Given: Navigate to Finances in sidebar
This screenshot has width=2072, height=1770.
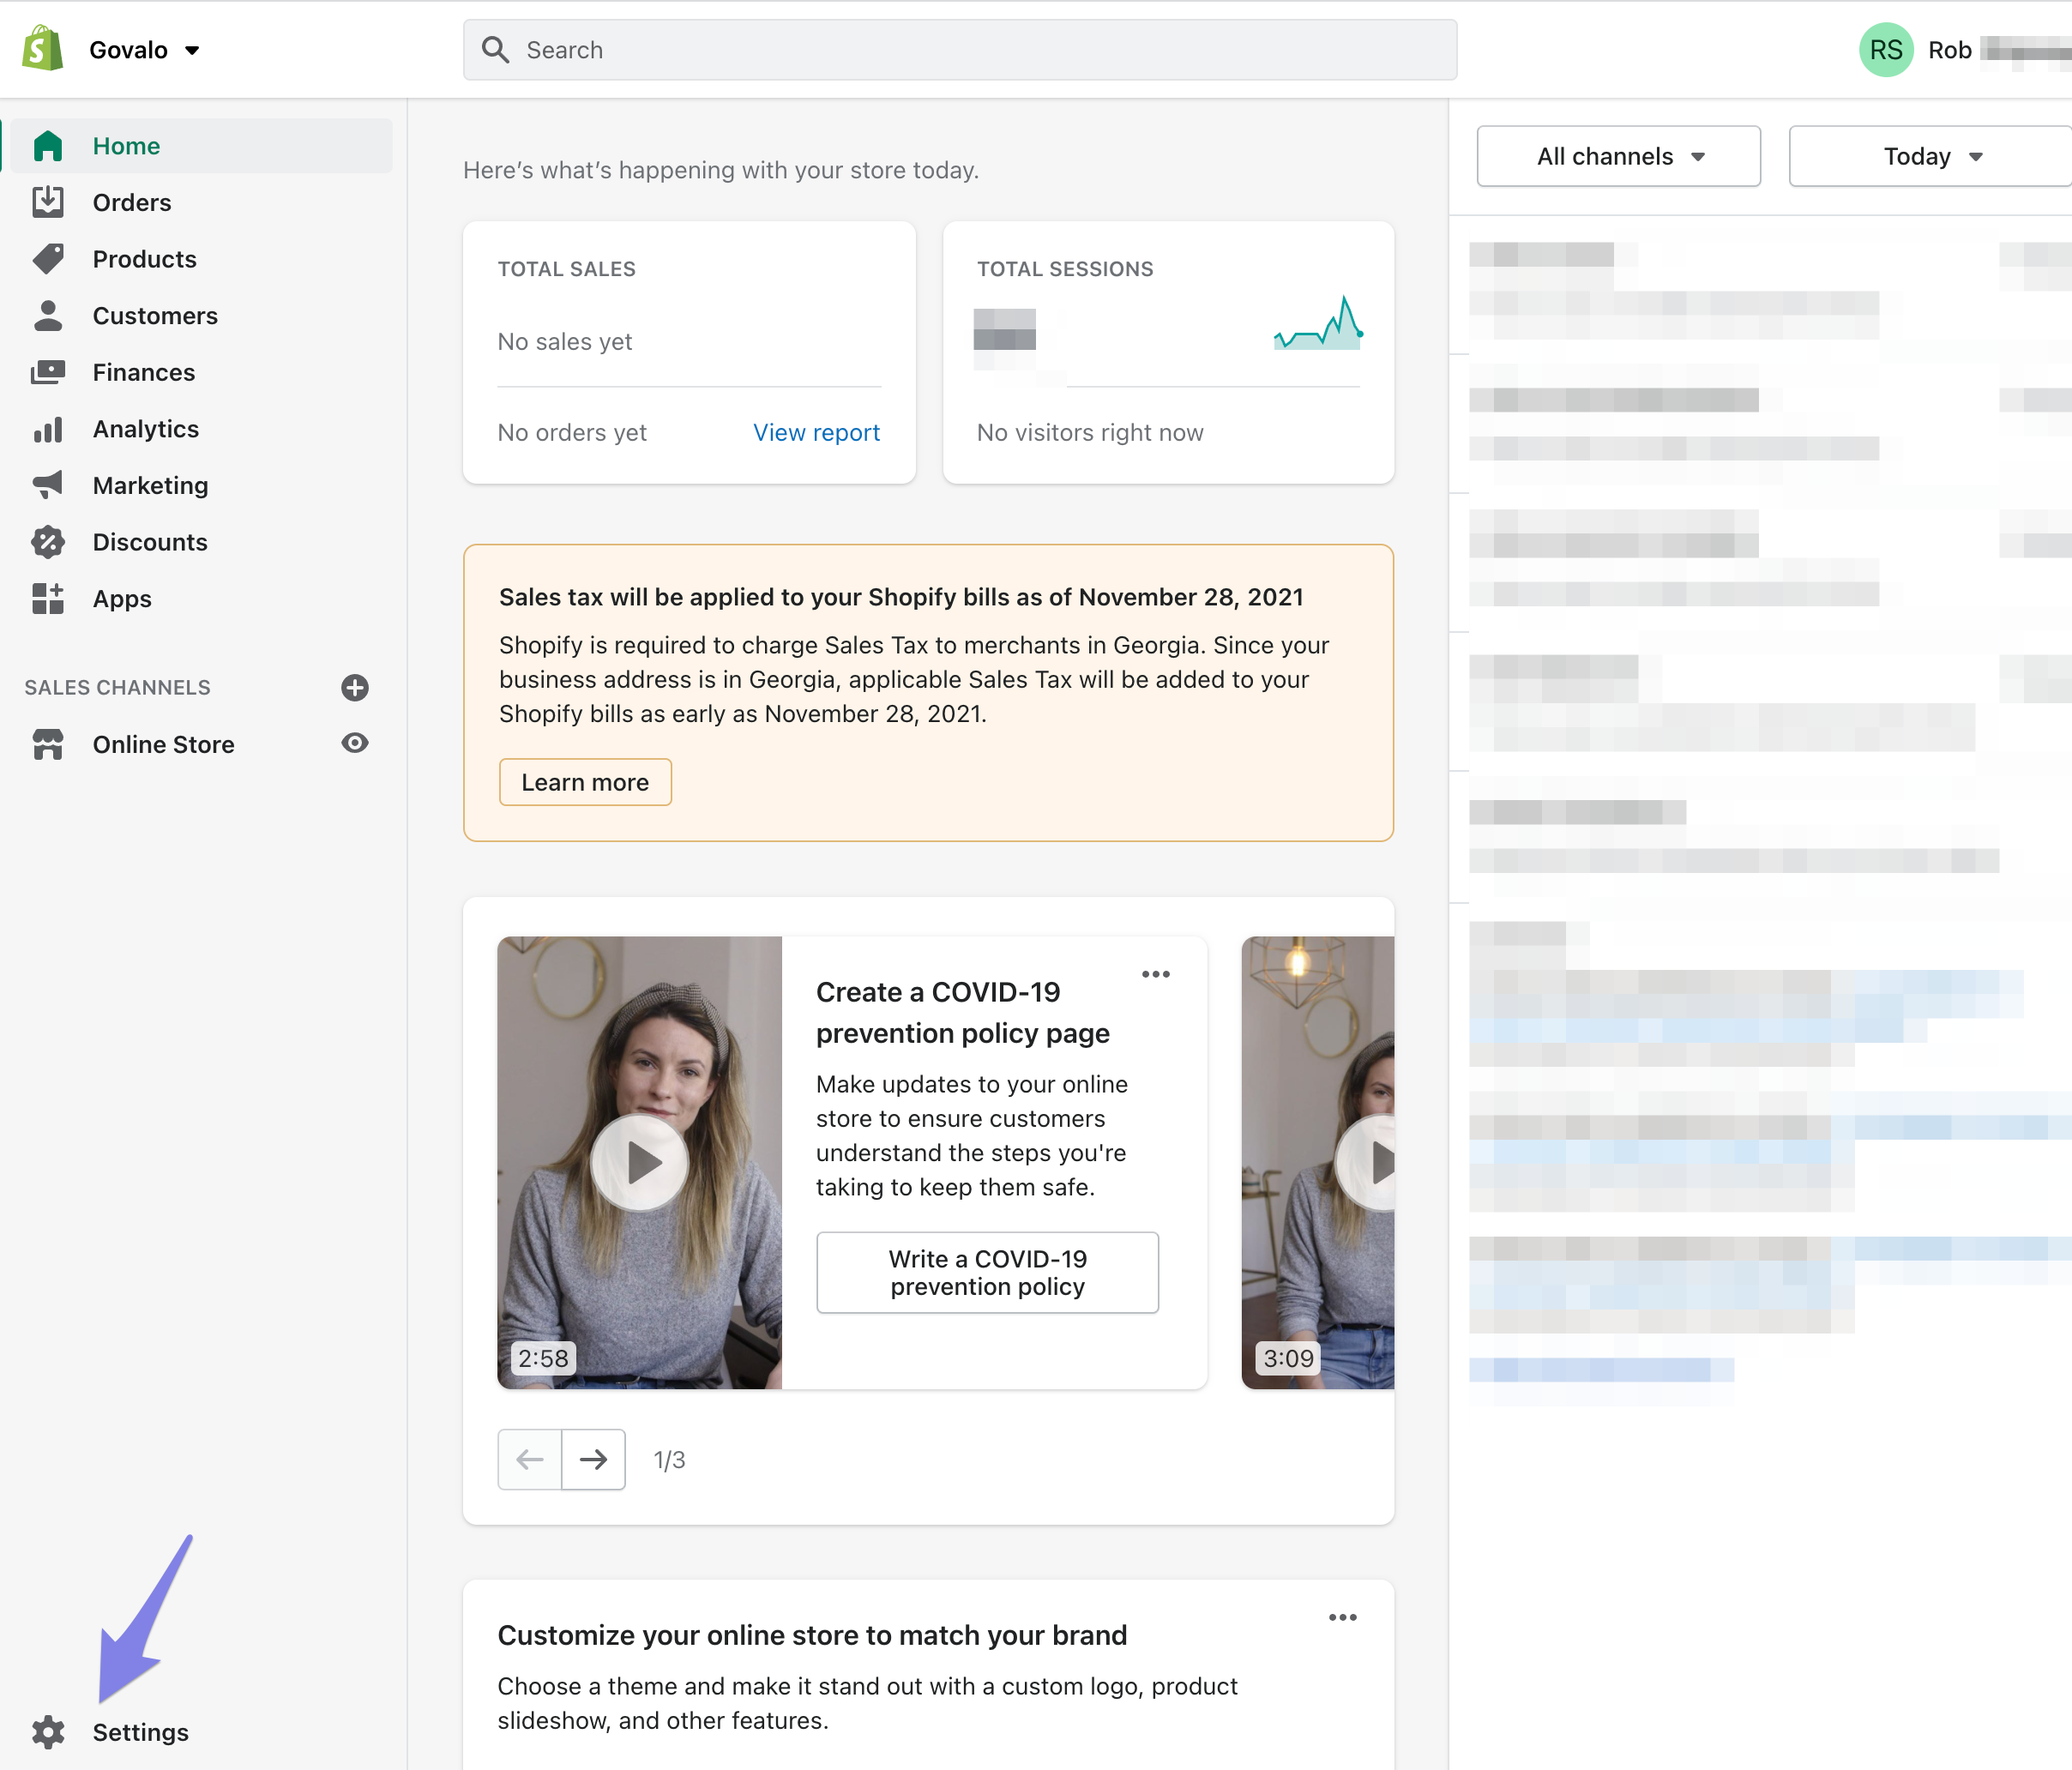Looking at the screenshot, I should (x=144, y=373).
